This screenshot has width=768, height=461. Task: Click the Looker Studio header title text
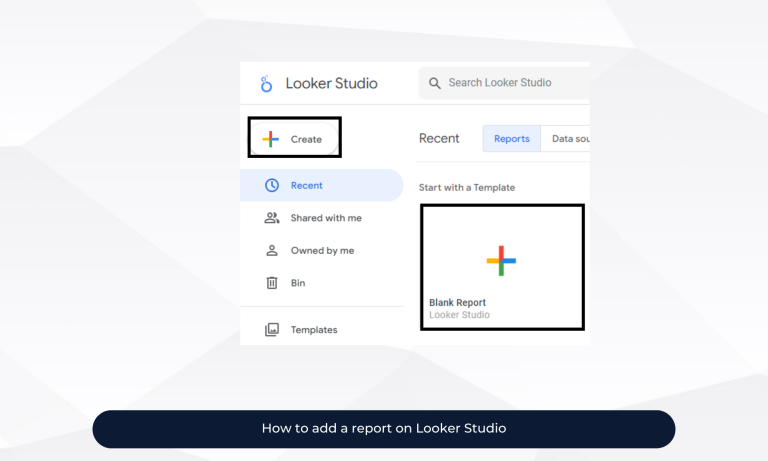(x=331, y=83)
